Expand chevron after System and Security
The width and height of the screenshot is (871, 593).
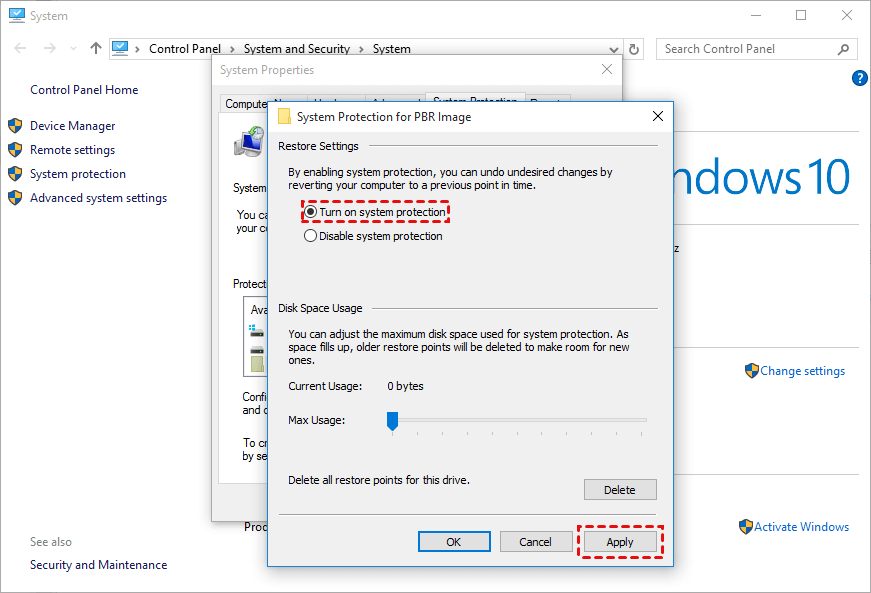pyautogui.click(x=361, y=49)
